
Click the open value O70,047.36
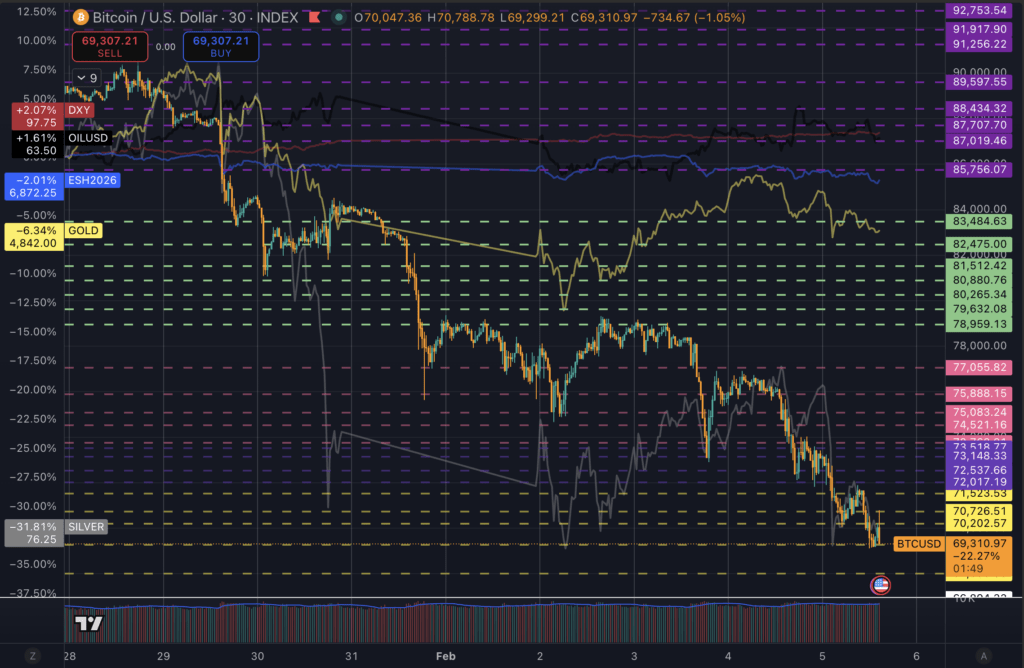(388, 18)
